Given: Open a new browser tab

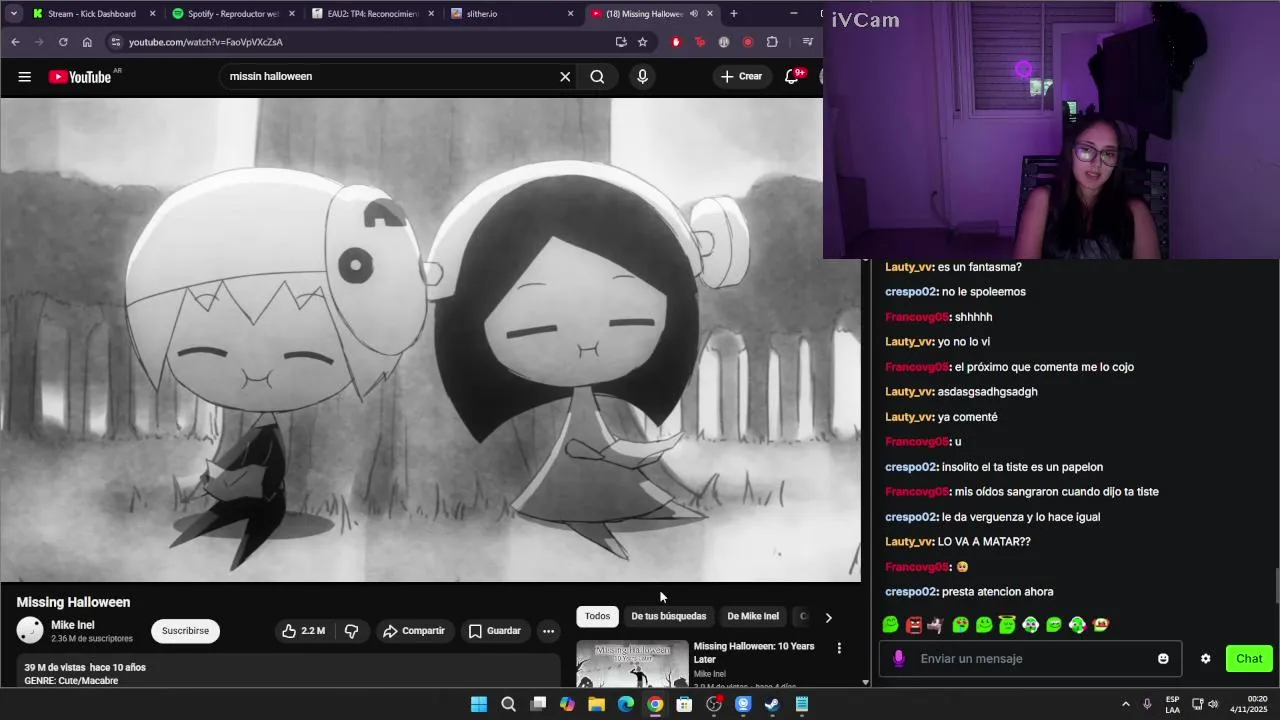Looking at the screenshot, I should coord(734,14).
